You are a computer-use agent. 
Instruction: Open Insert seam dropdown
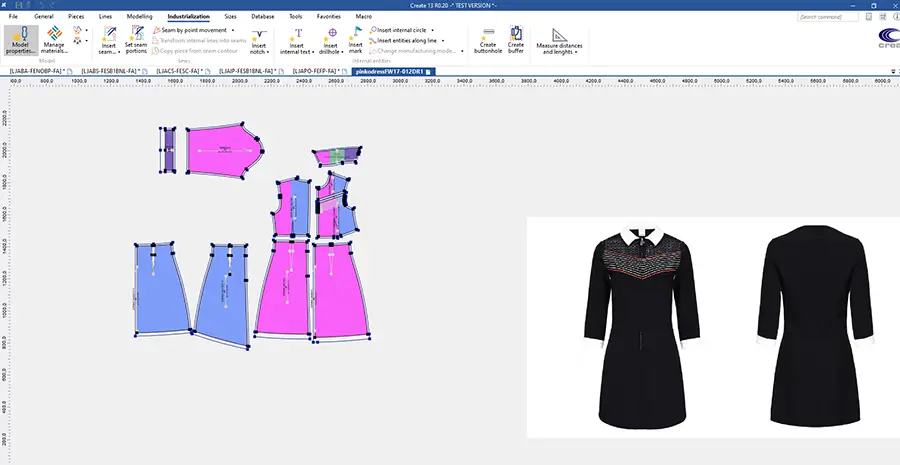coord(108,52)
